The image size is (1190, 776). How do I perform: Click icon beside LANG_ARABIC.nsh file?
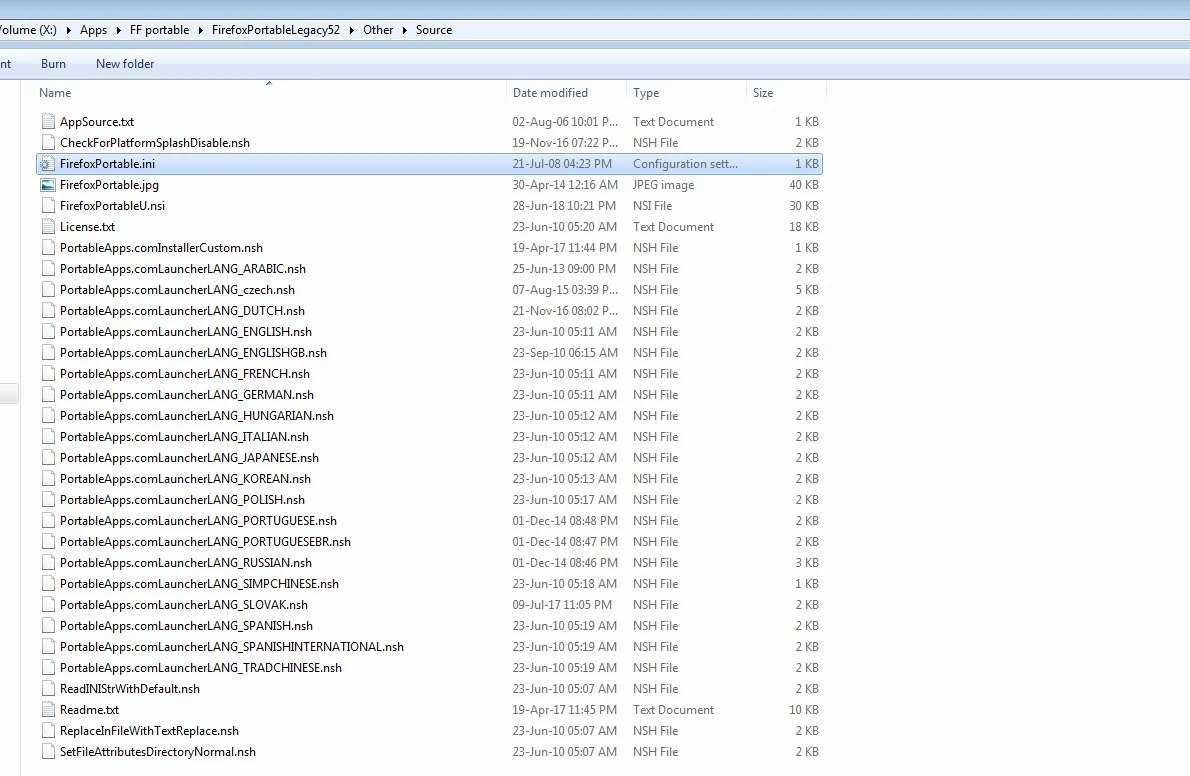tap(48, 269)
